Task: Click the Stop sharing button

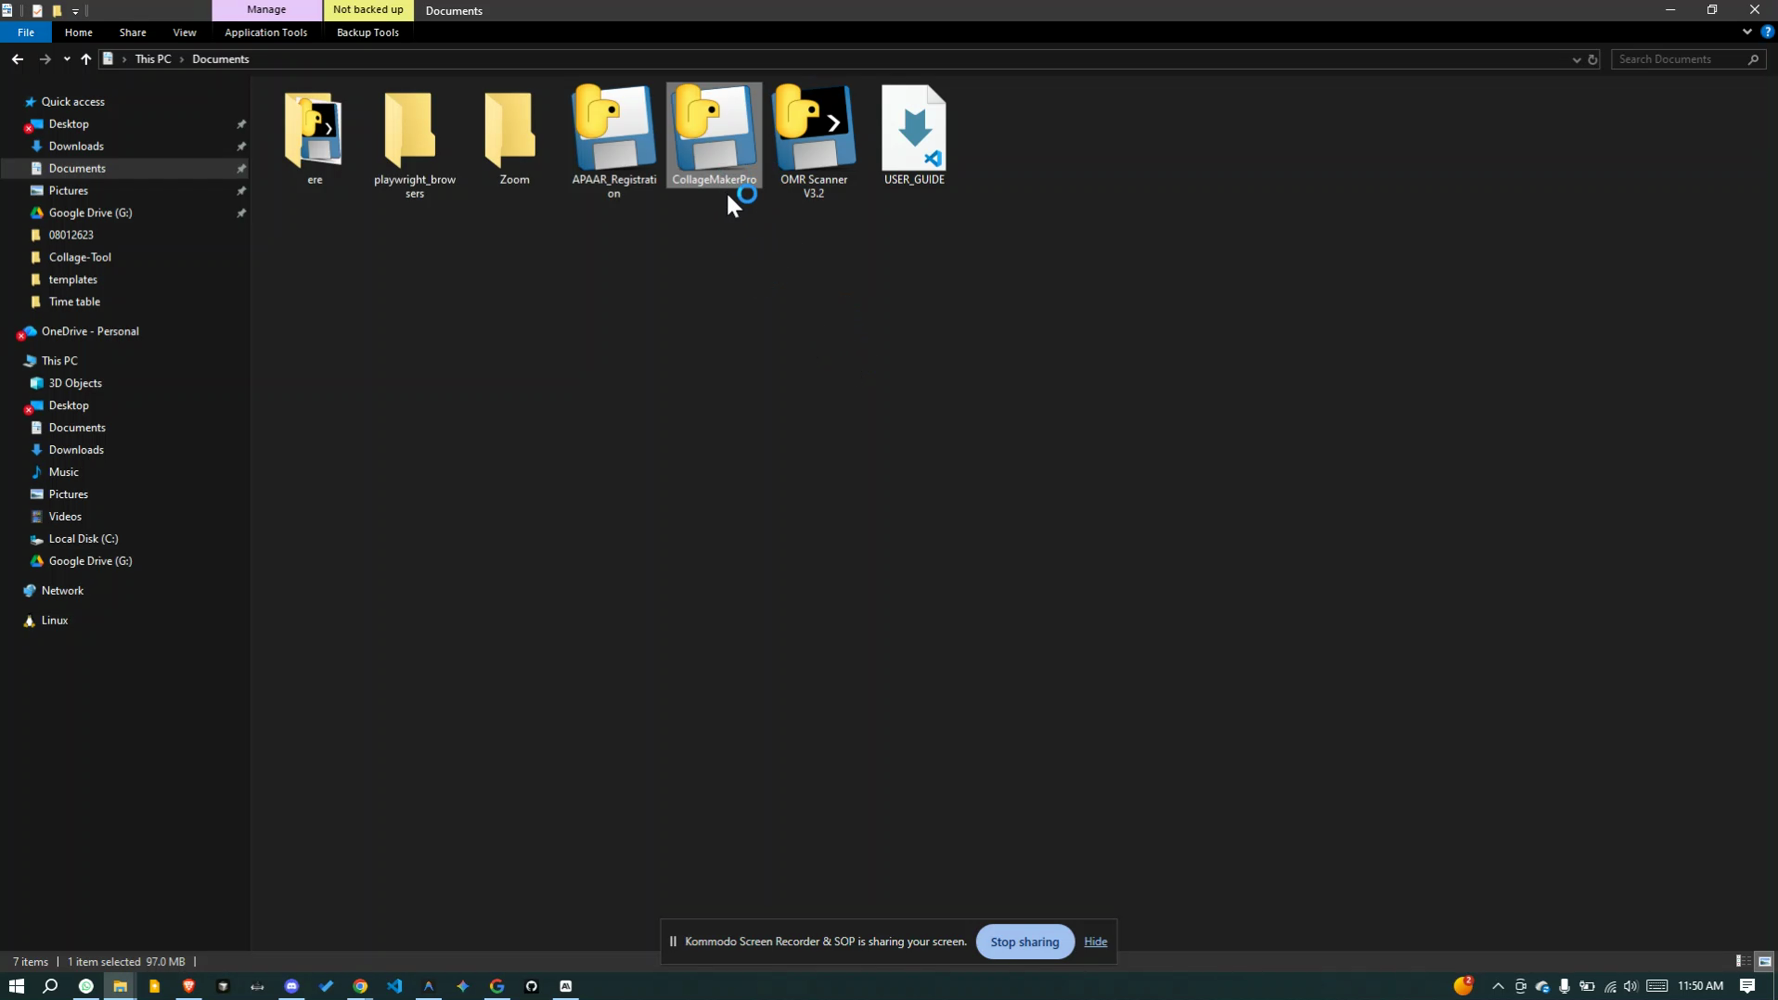Action: point(1024,942)
